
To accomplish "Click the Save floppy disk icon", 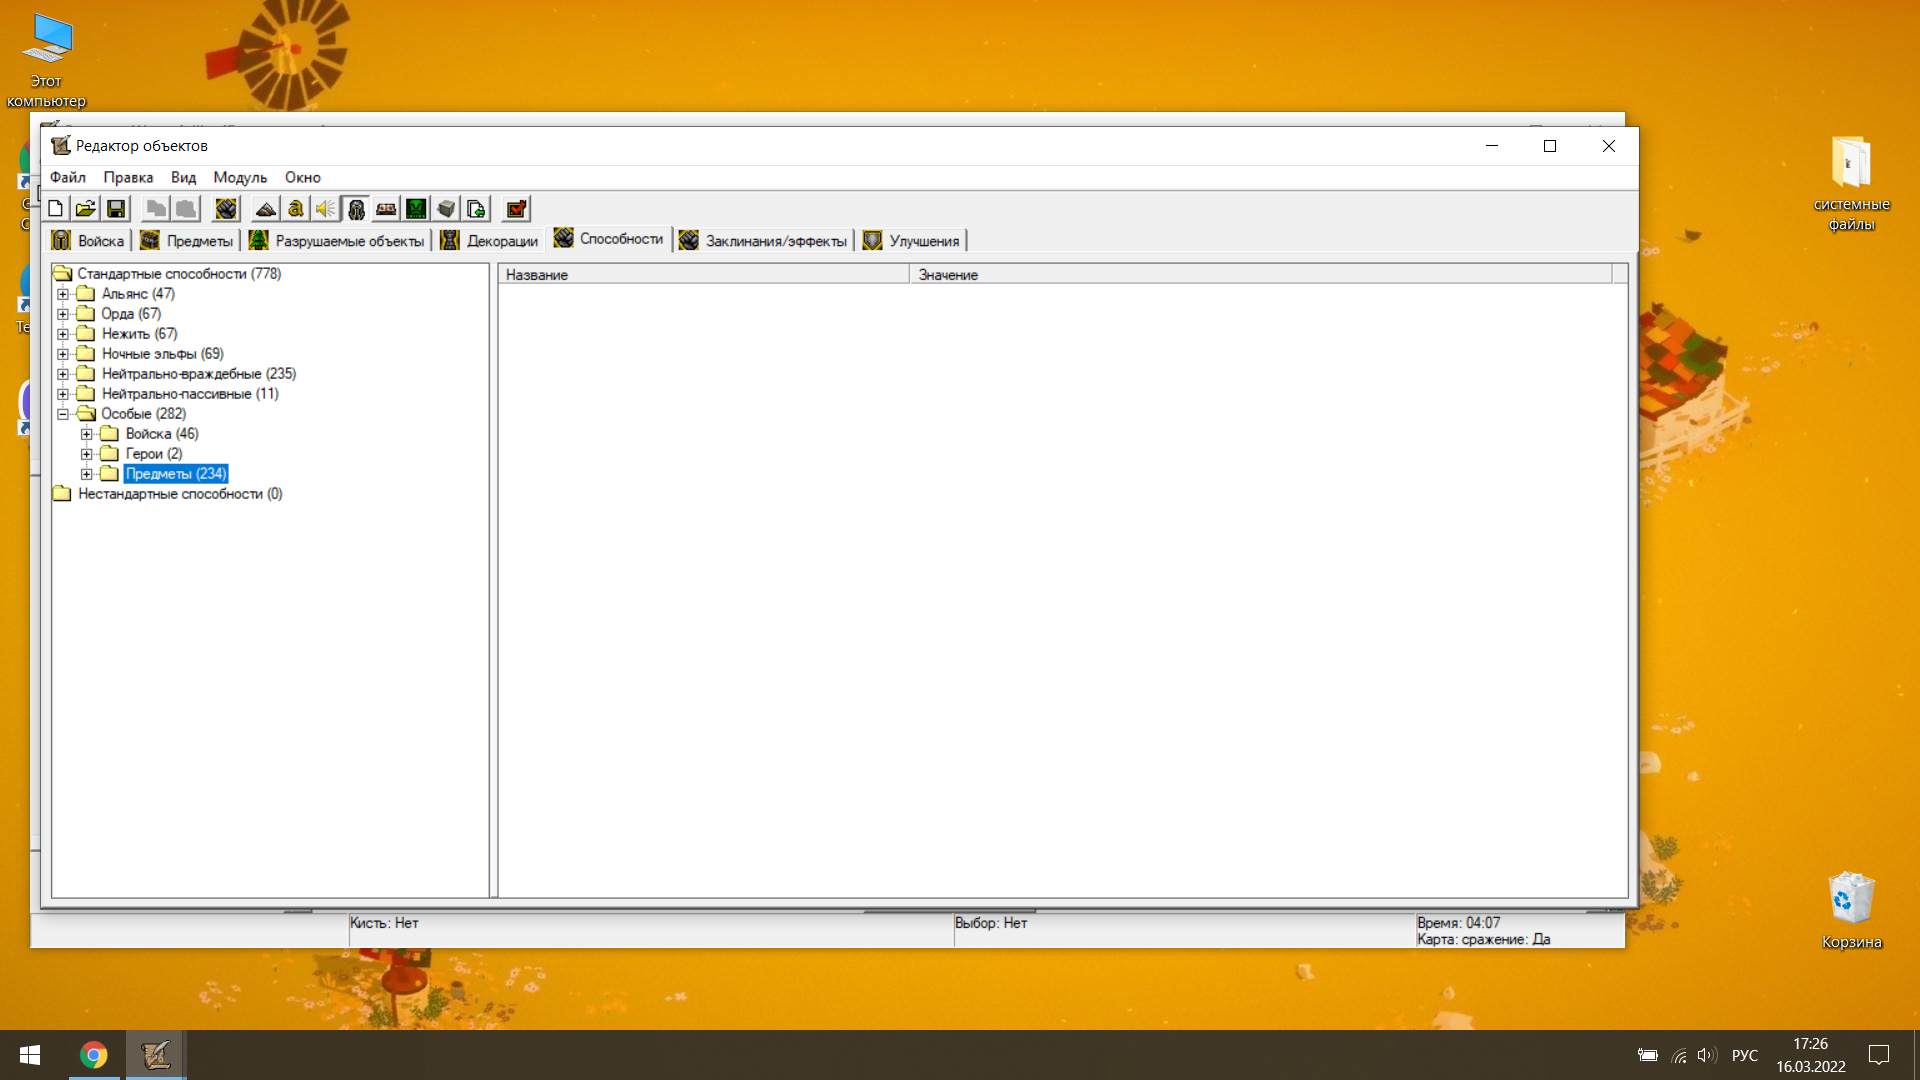I will coord(116,209).
